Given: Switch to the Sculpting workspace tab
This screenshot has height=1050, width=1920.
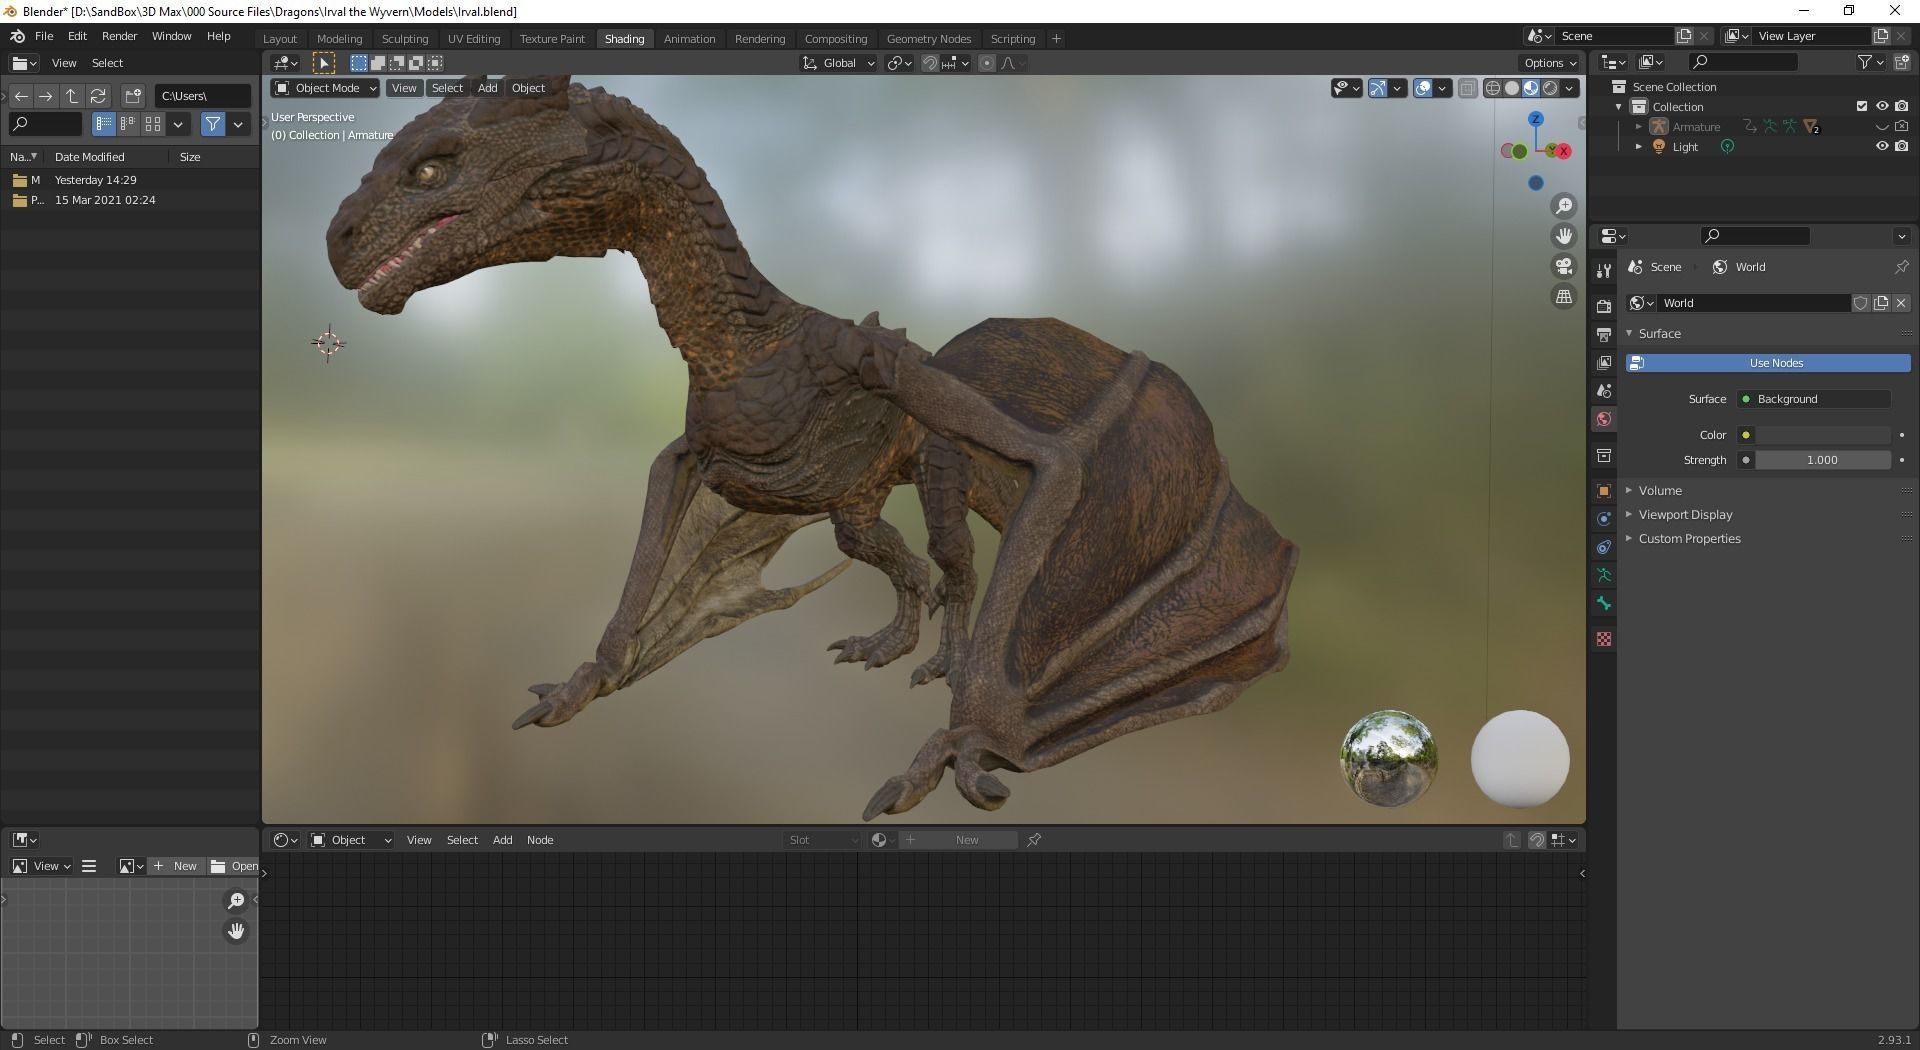Looking at the screenshot, I should 405,39.
